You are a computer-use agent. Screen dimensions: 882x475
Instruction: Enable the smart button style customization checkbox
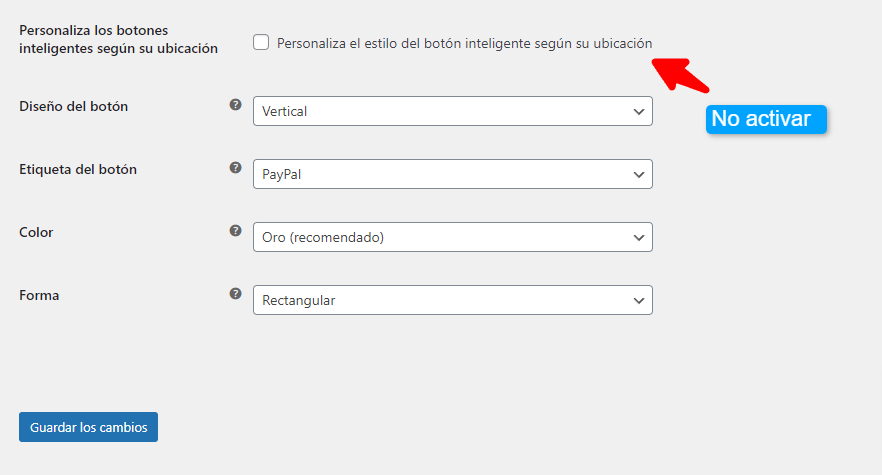[261, 42]
